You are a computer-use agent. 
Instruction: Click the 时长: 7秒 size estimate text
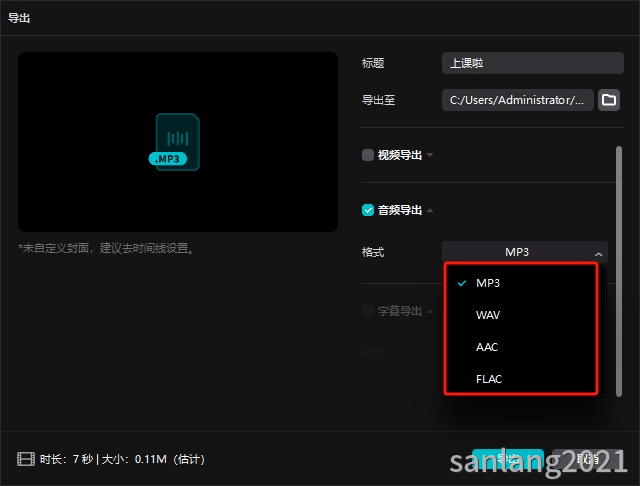click(122, 459)
